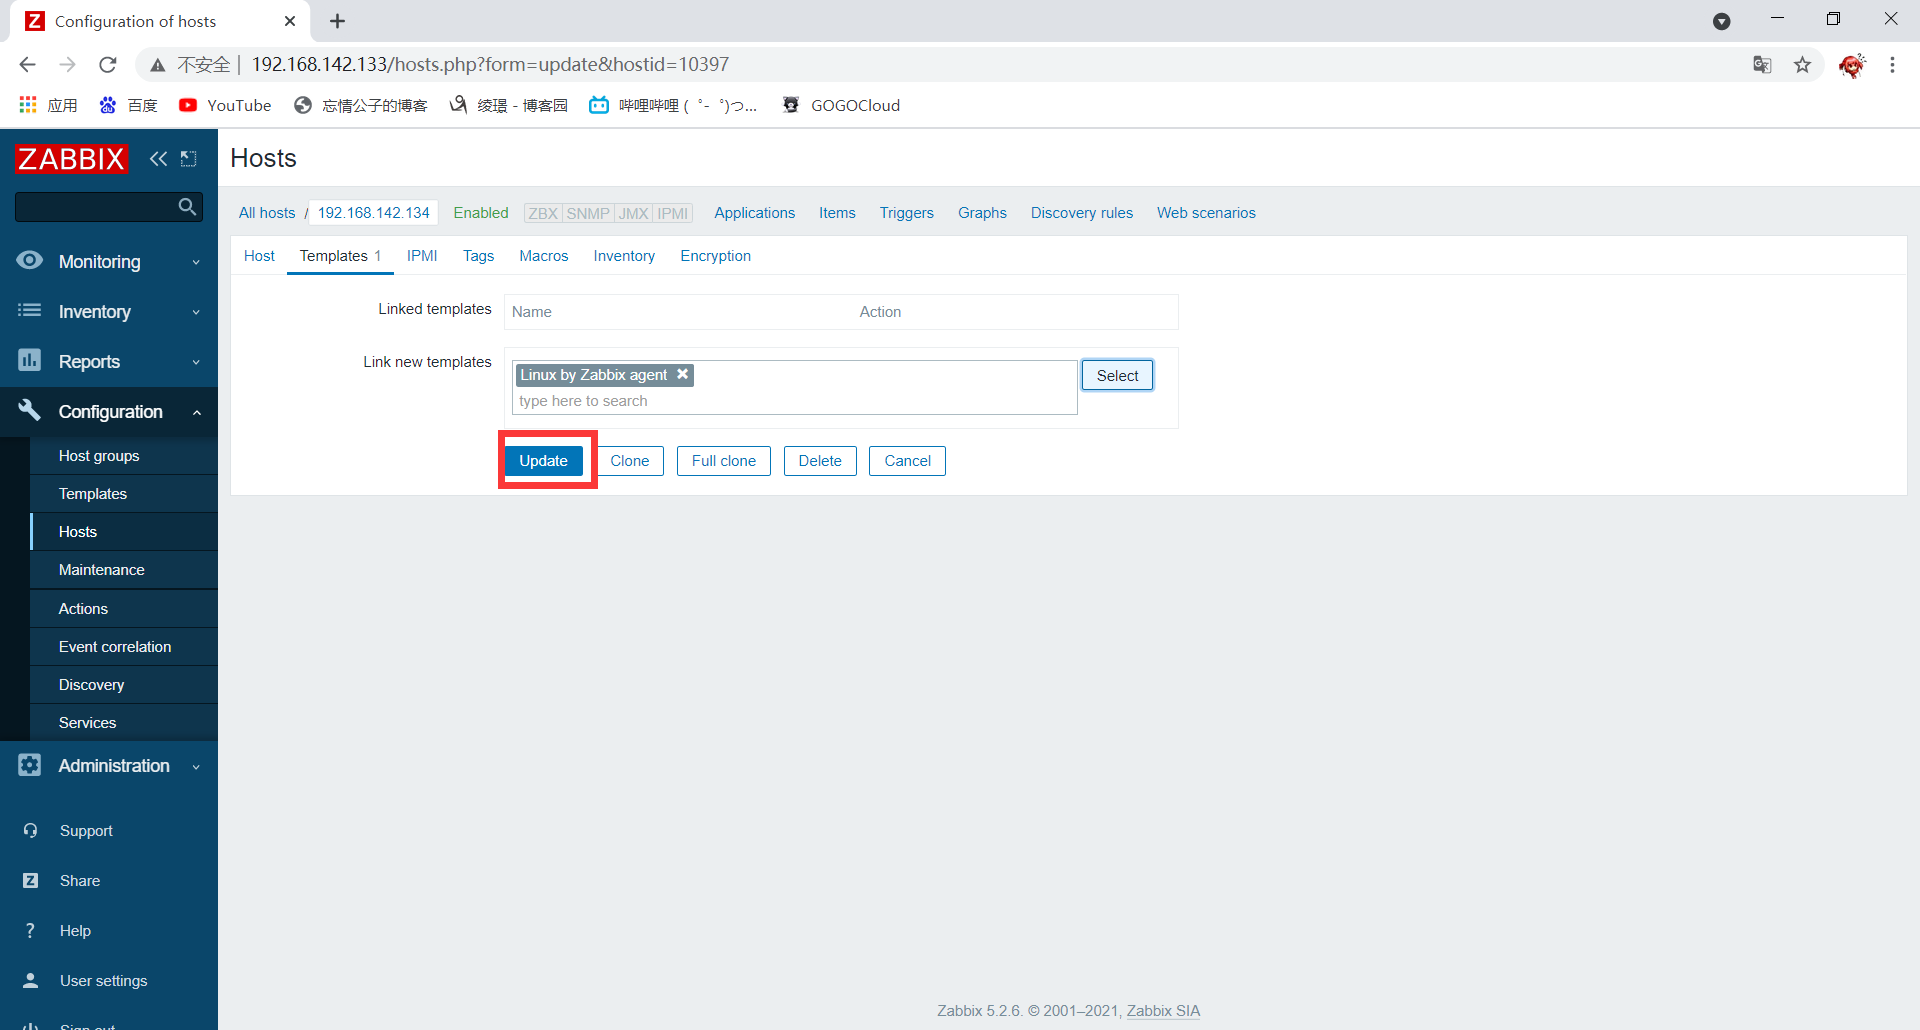
Task: Expand the Reports menu section
Action: (x=196, y=362)
